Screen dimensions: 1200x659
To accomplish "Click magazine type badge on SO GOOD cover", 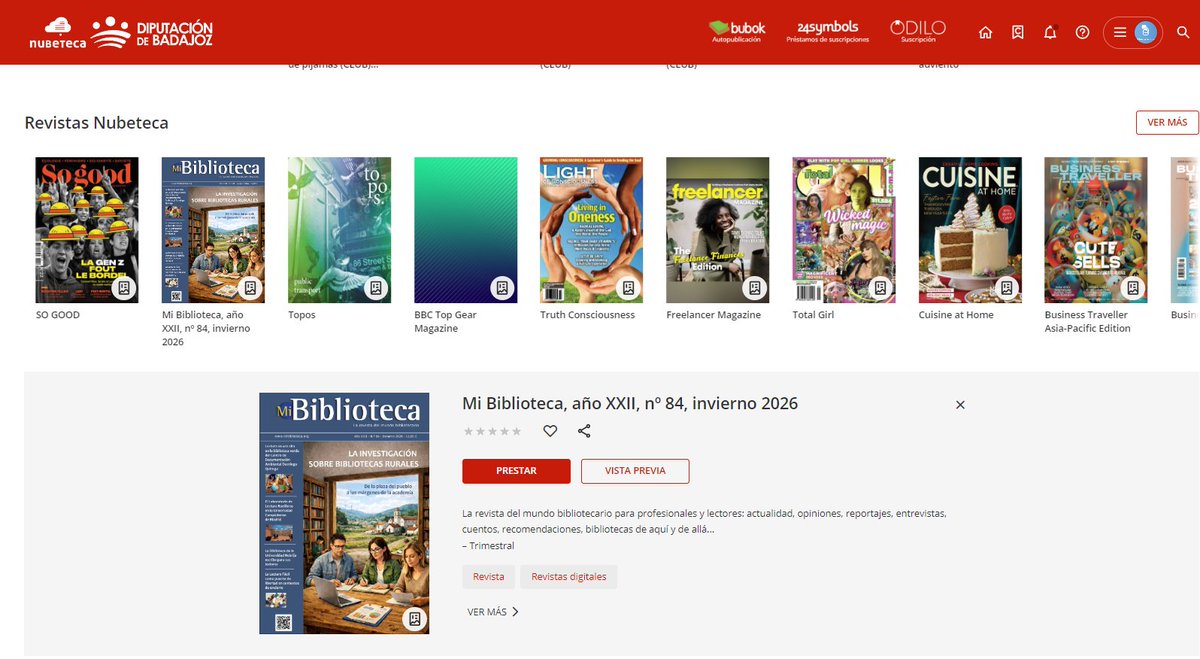I will pos(124,288).
